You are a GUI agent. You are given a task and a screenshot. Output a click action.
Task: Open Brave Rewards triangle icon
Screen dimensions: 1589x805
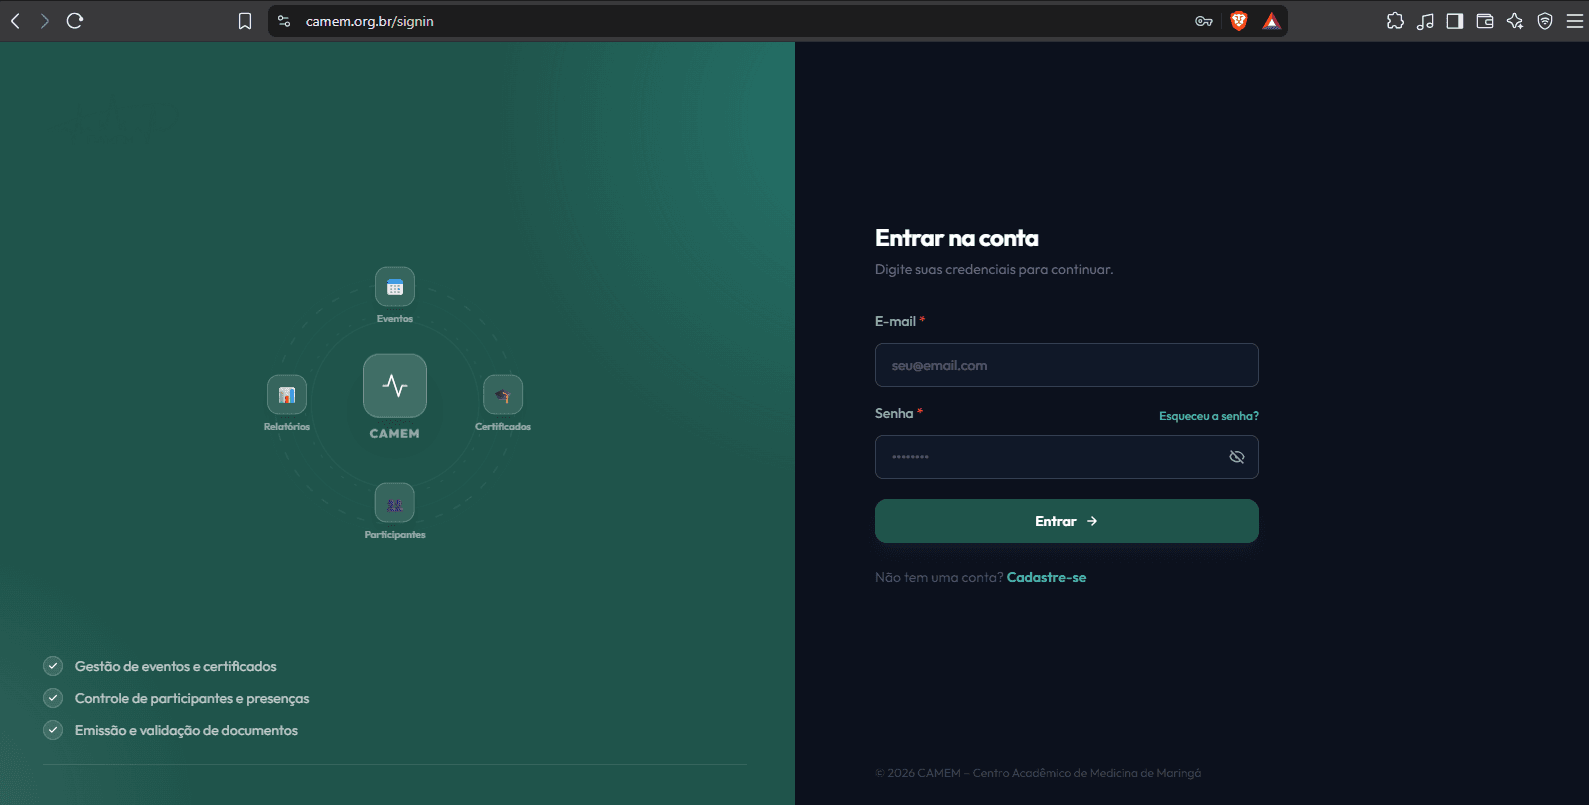[x=1271, y=21]
